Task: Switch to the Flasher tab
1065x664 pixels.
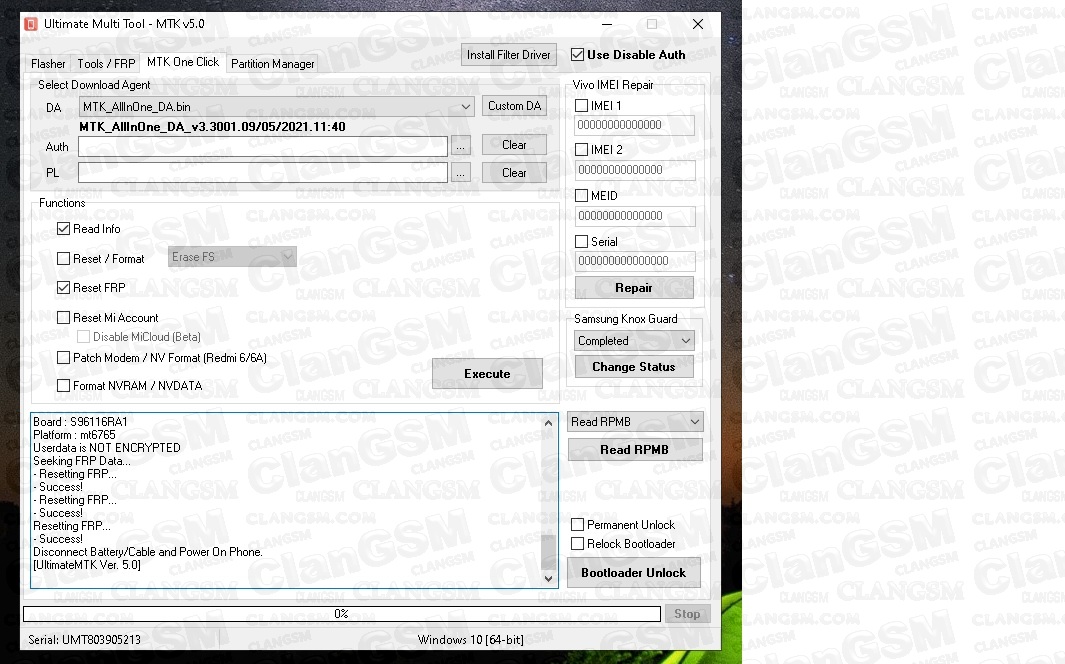Action: point(48,64)
